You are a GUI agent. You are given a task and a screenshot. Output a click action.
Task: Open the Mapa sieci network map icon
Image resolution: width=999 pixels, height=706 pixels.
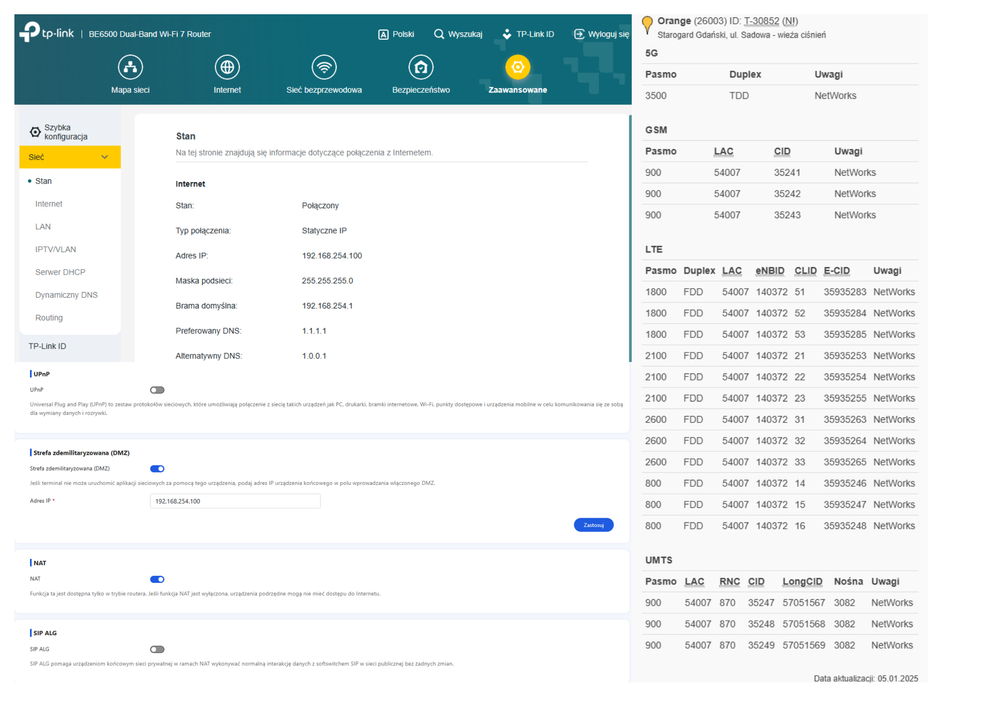pyautogui.click(x=130, y=68)
